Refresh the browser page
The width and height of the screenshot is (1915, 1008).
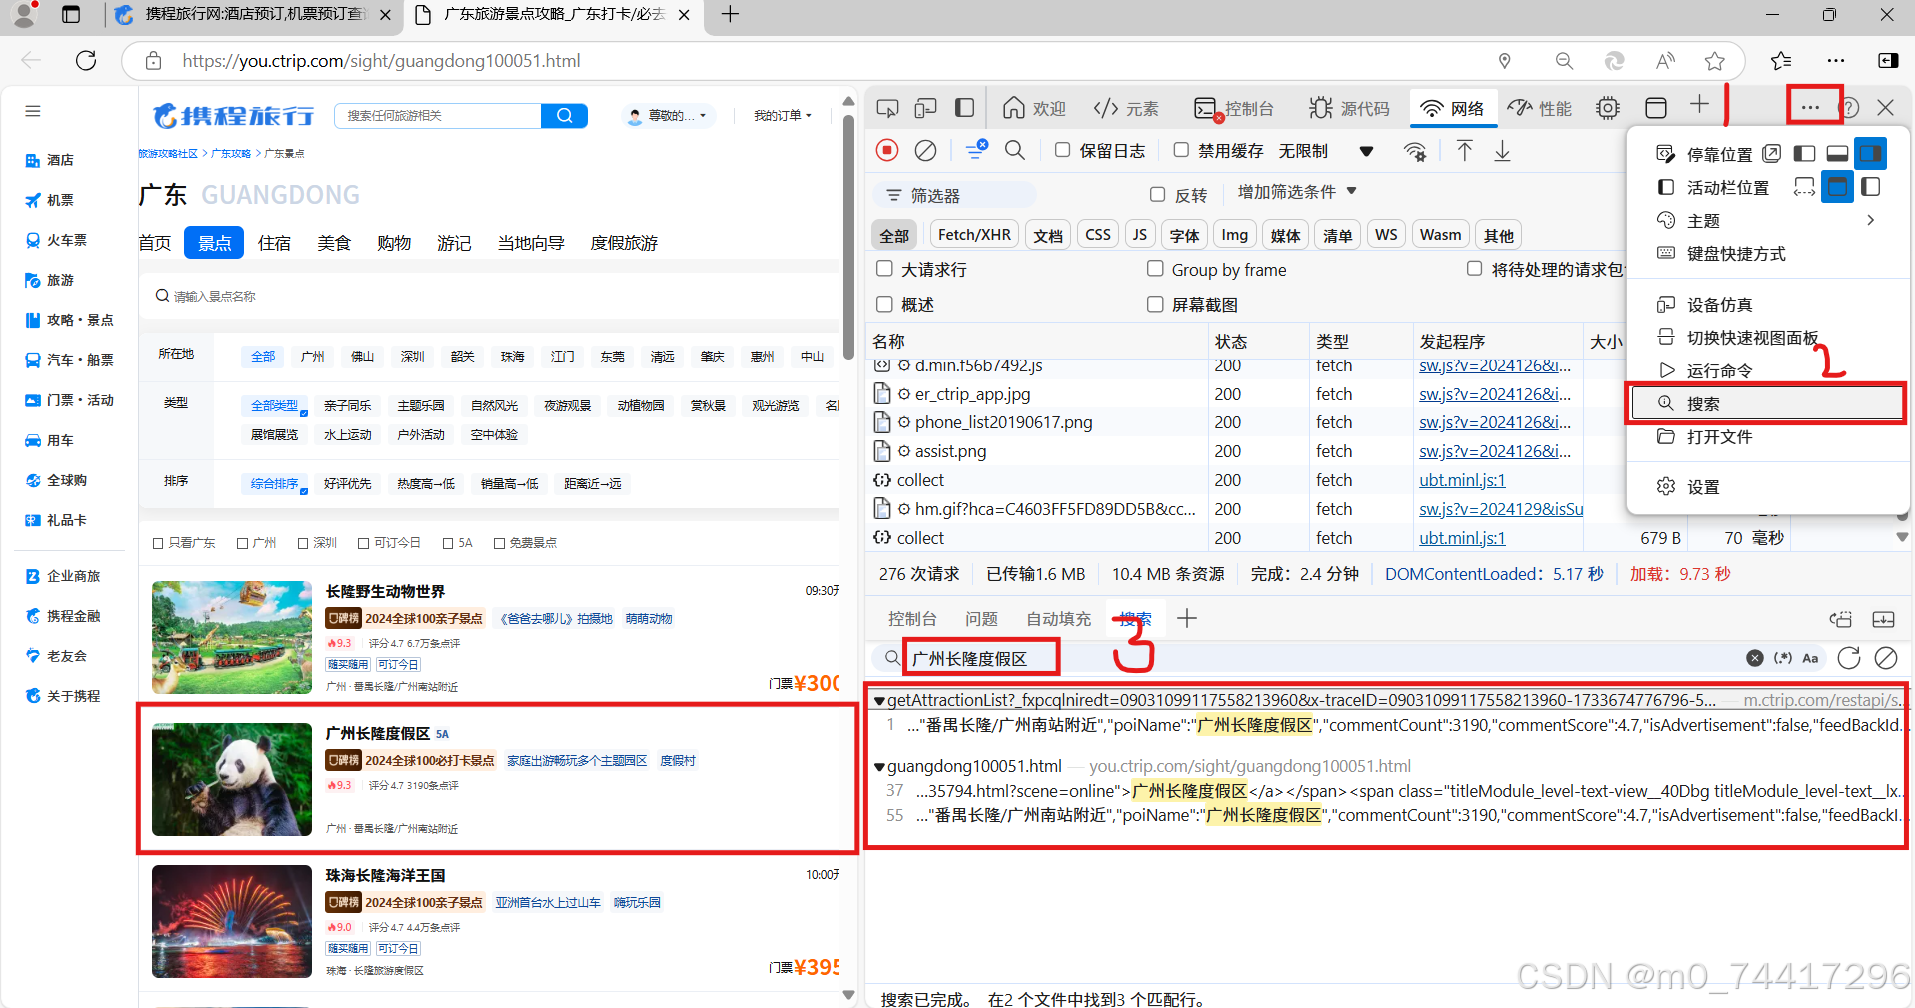(86, 61)
